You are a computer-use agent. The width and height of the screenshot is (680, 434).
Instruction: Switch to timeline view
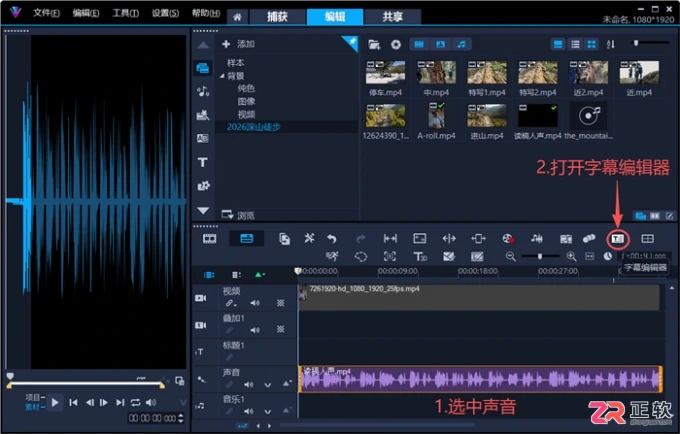[x=246, y=238]
